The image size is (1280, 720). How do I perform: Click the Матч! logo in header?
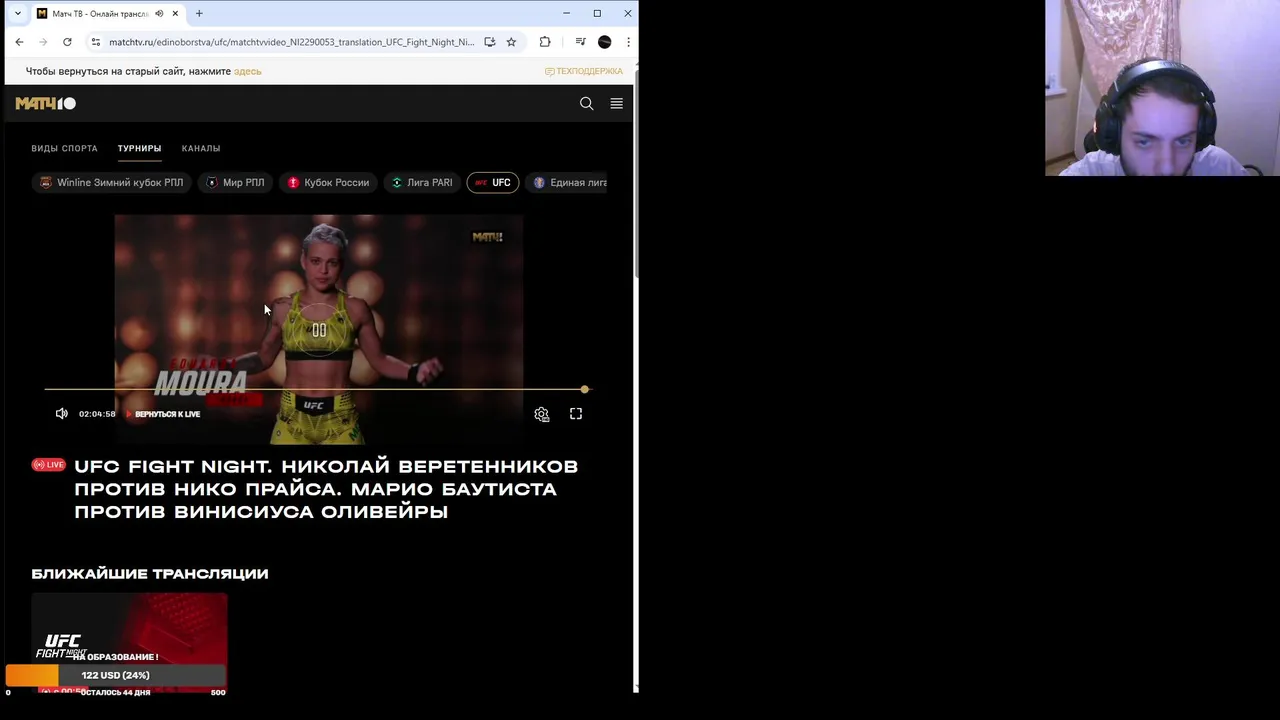pyautogui.click(x=46, y=103)
